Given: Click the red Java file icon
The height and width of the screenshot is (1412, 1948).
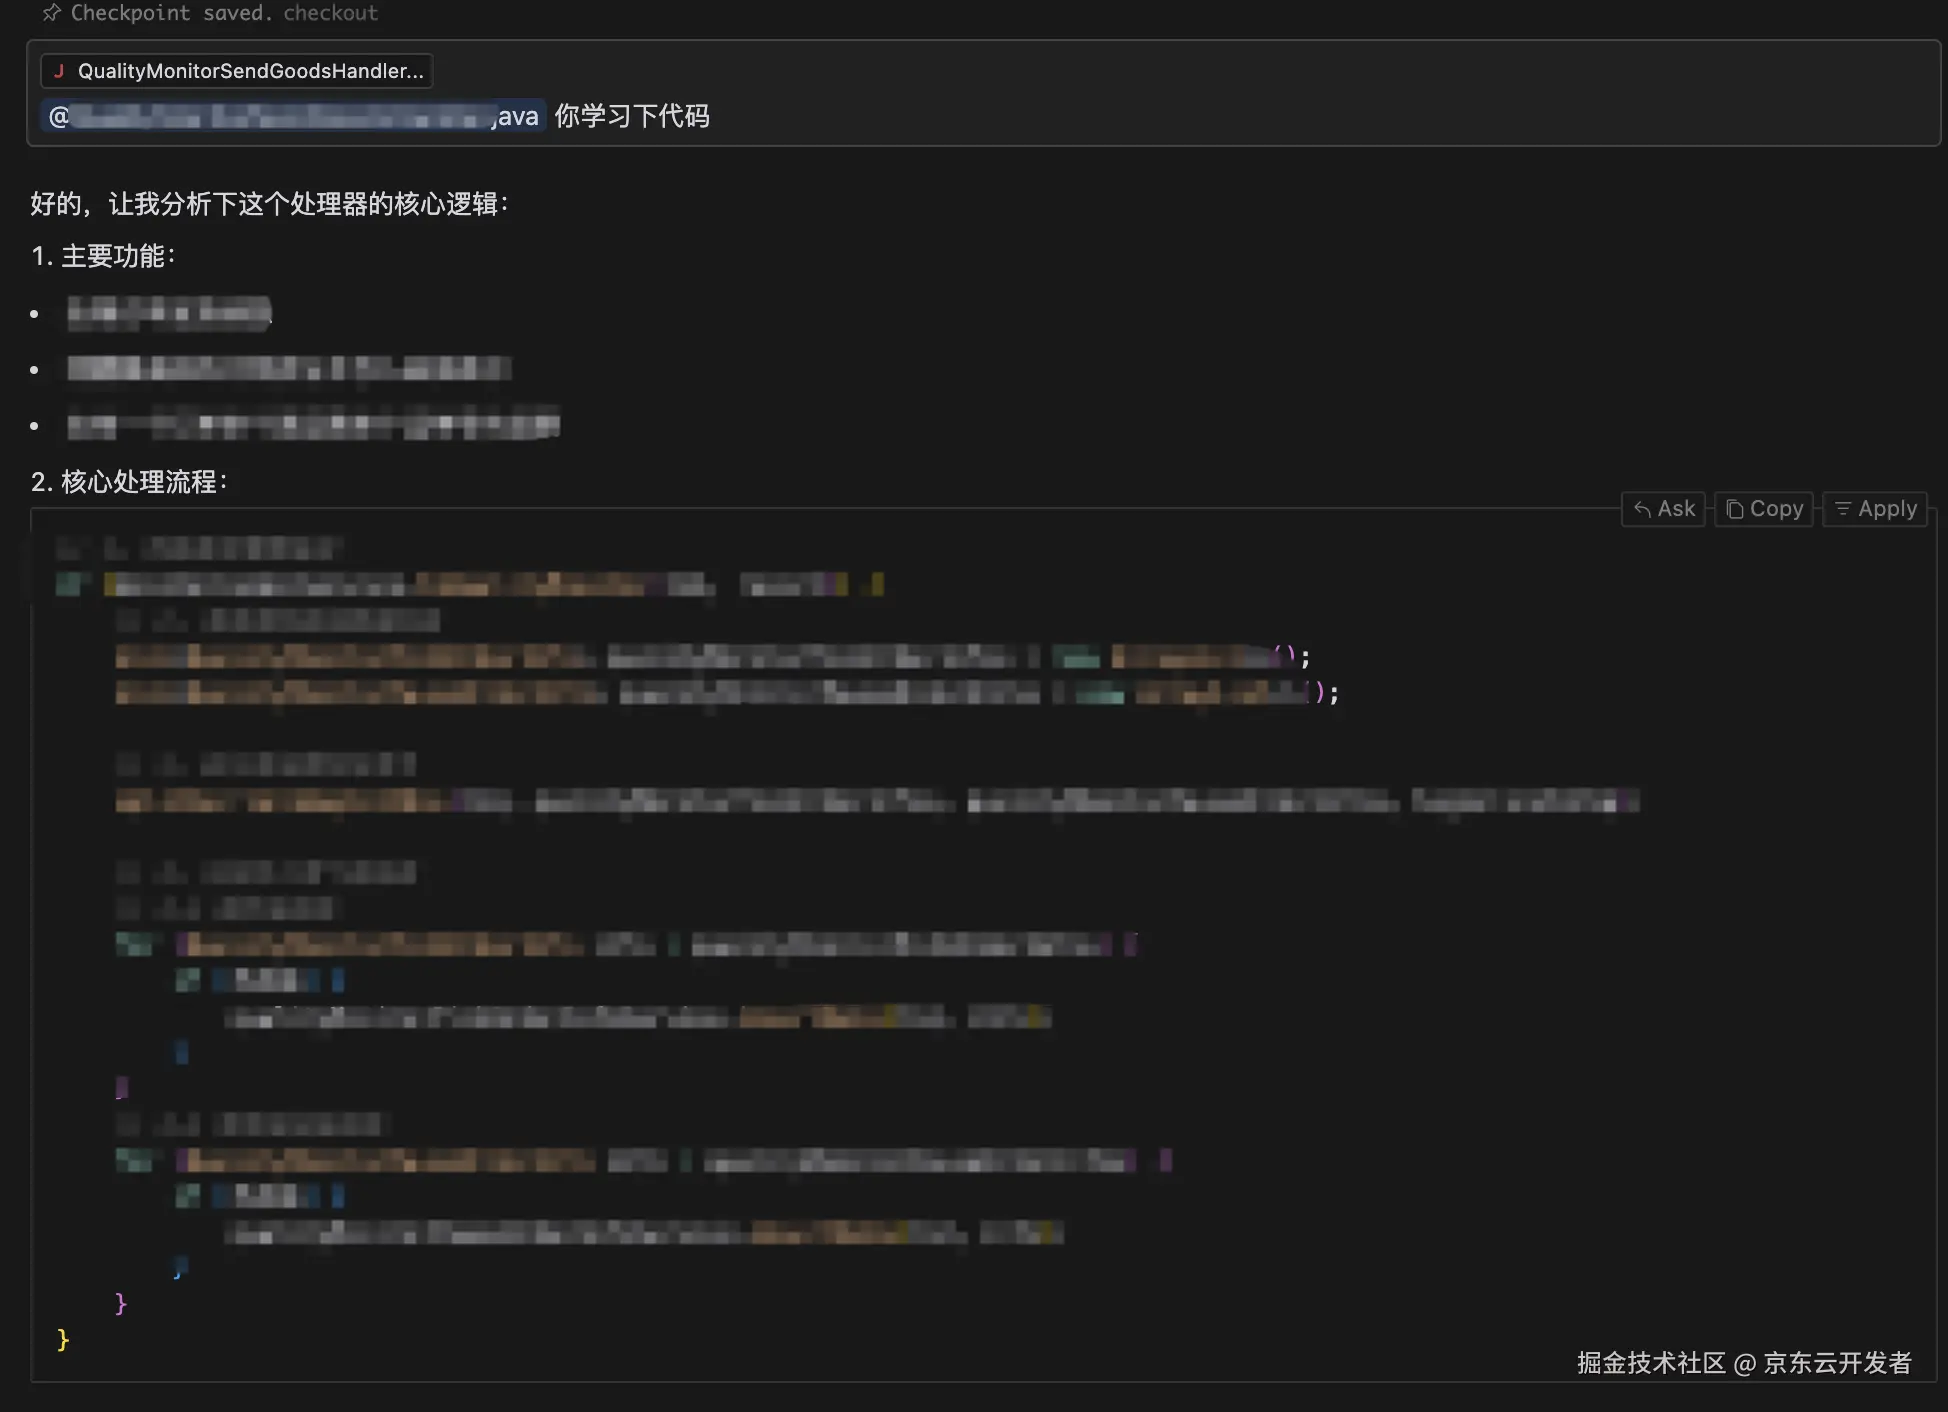Looking at the screenshot, I should [x=59, y=71].
